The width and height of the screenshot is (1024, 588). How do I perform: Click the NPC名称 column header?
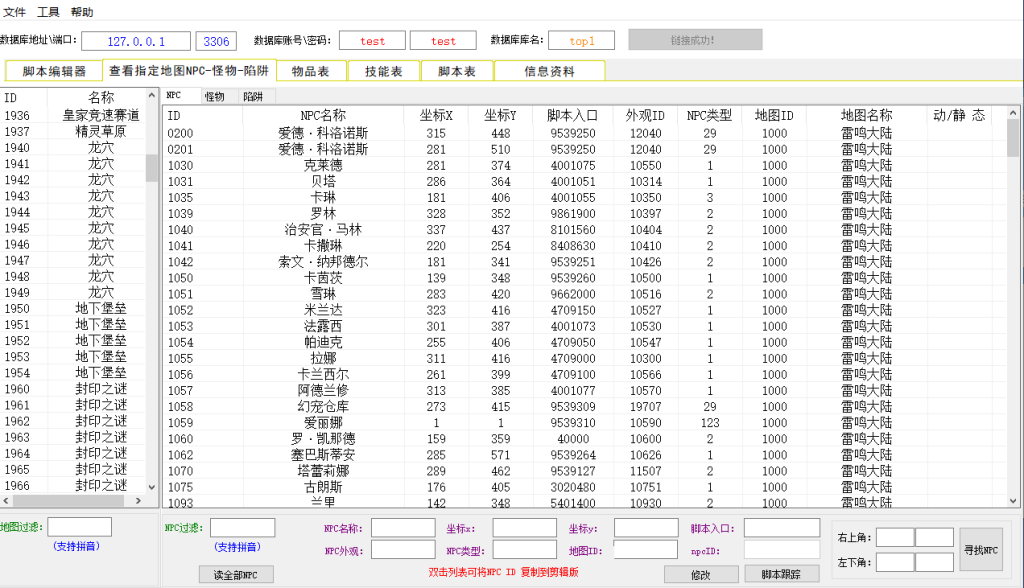coord(323,116)
